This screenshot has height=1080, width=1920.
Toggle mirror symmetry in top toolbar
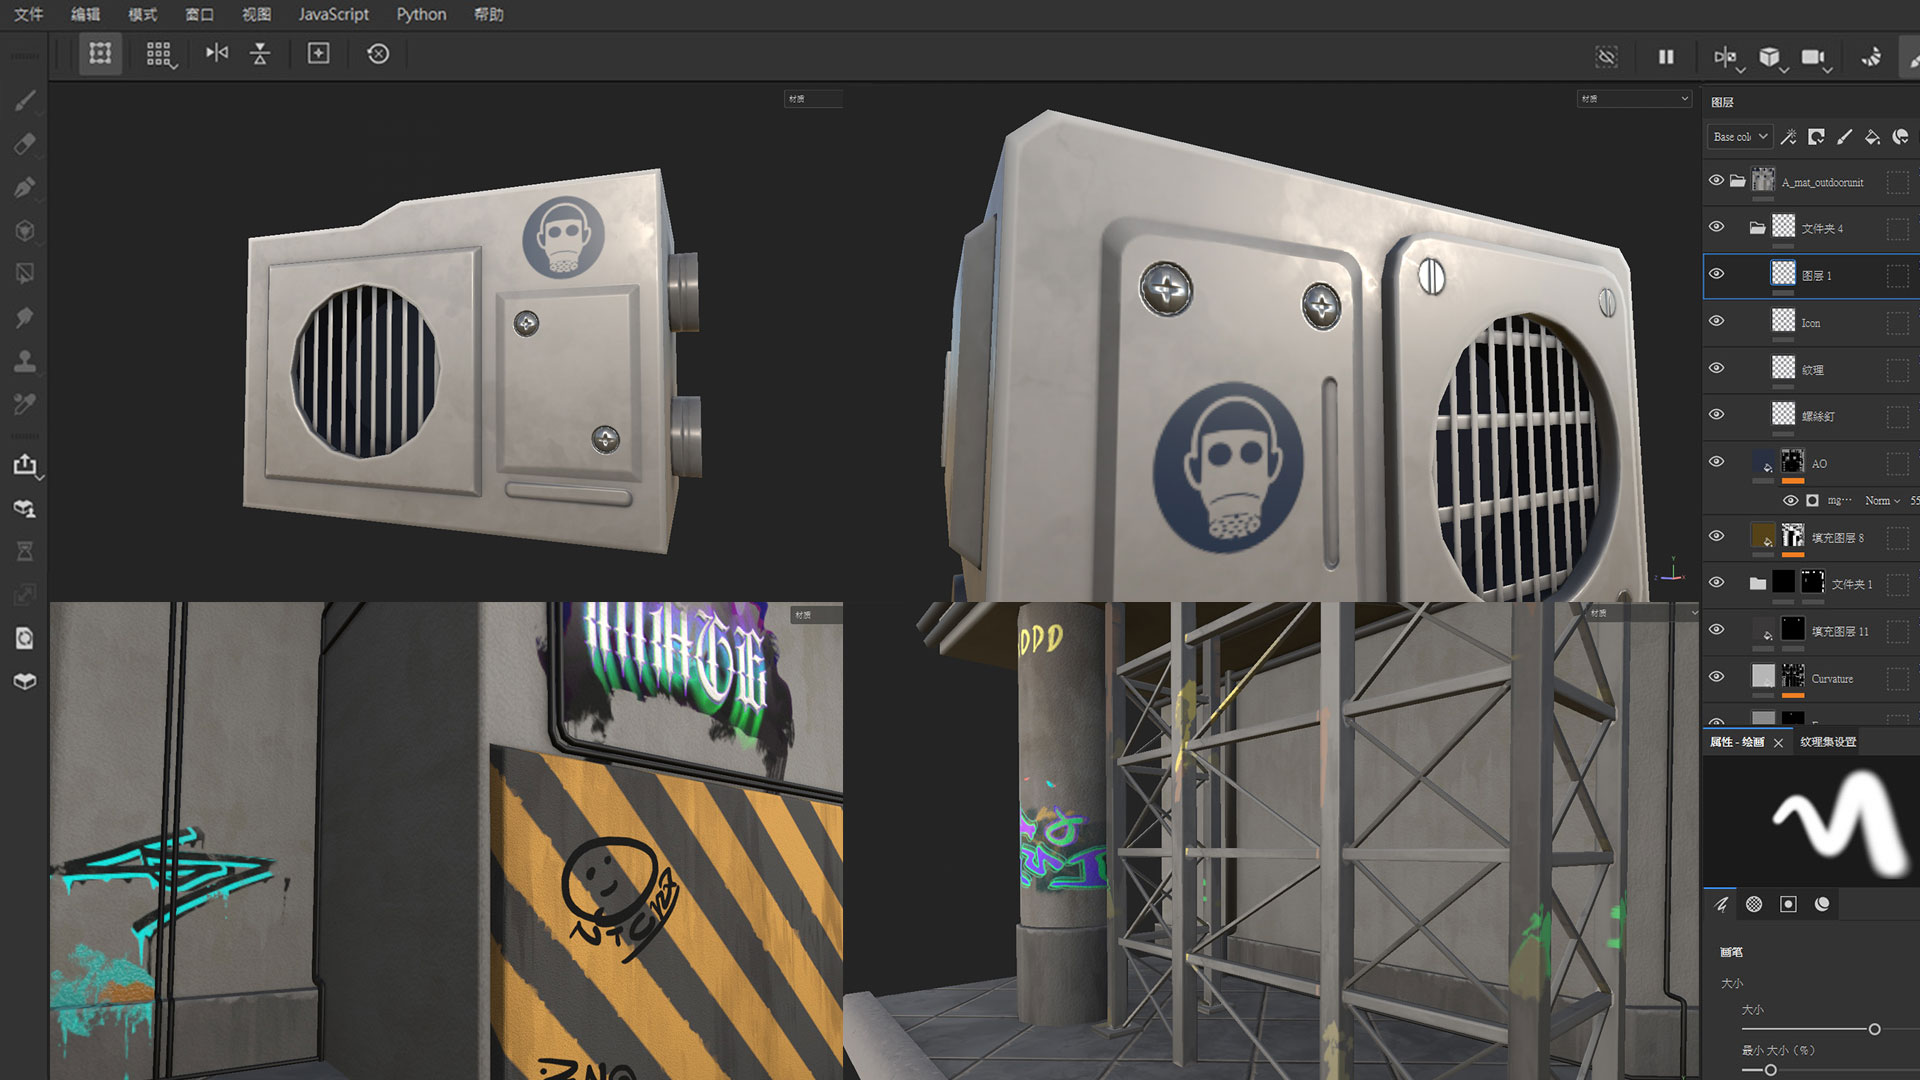1725,57
